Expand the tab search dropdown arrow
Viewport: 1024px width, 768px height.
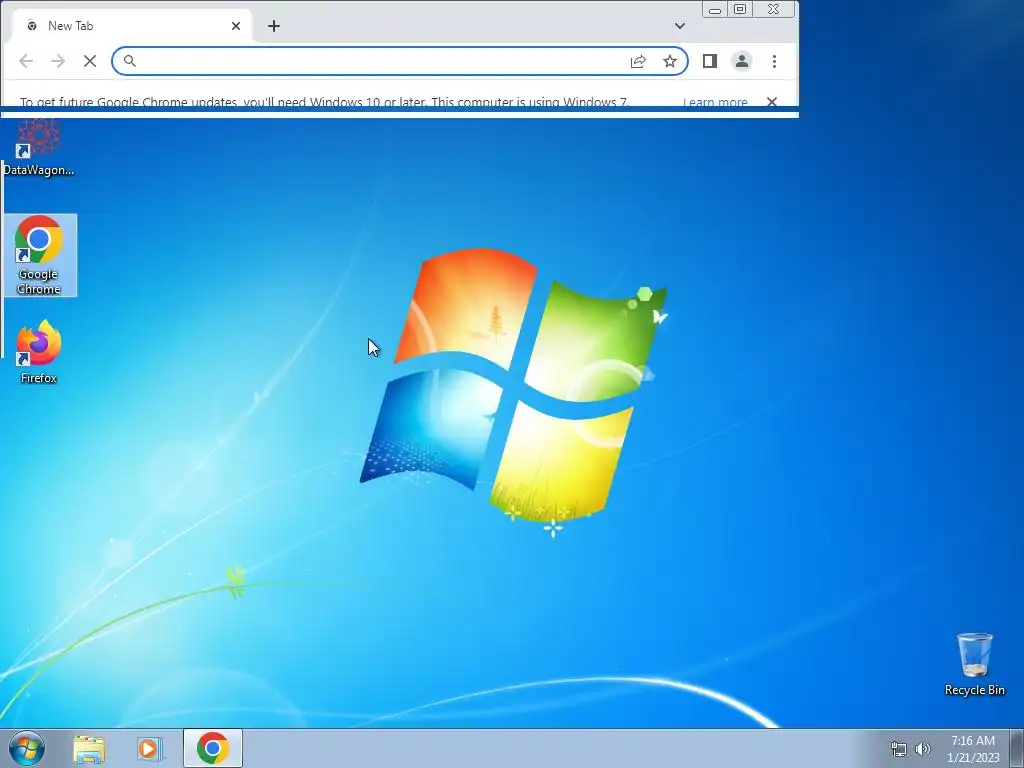pos(680,26)
